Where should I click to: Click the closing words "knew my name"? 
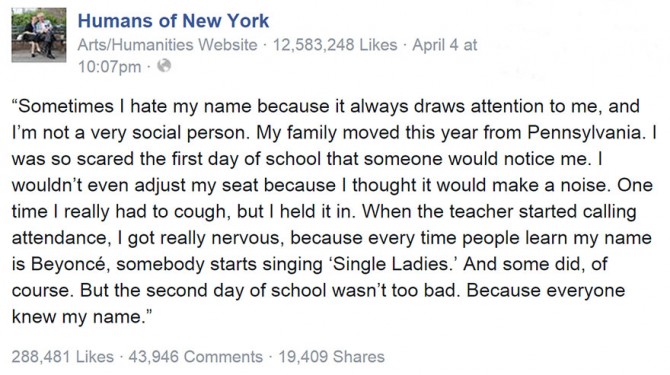(77, 316)
